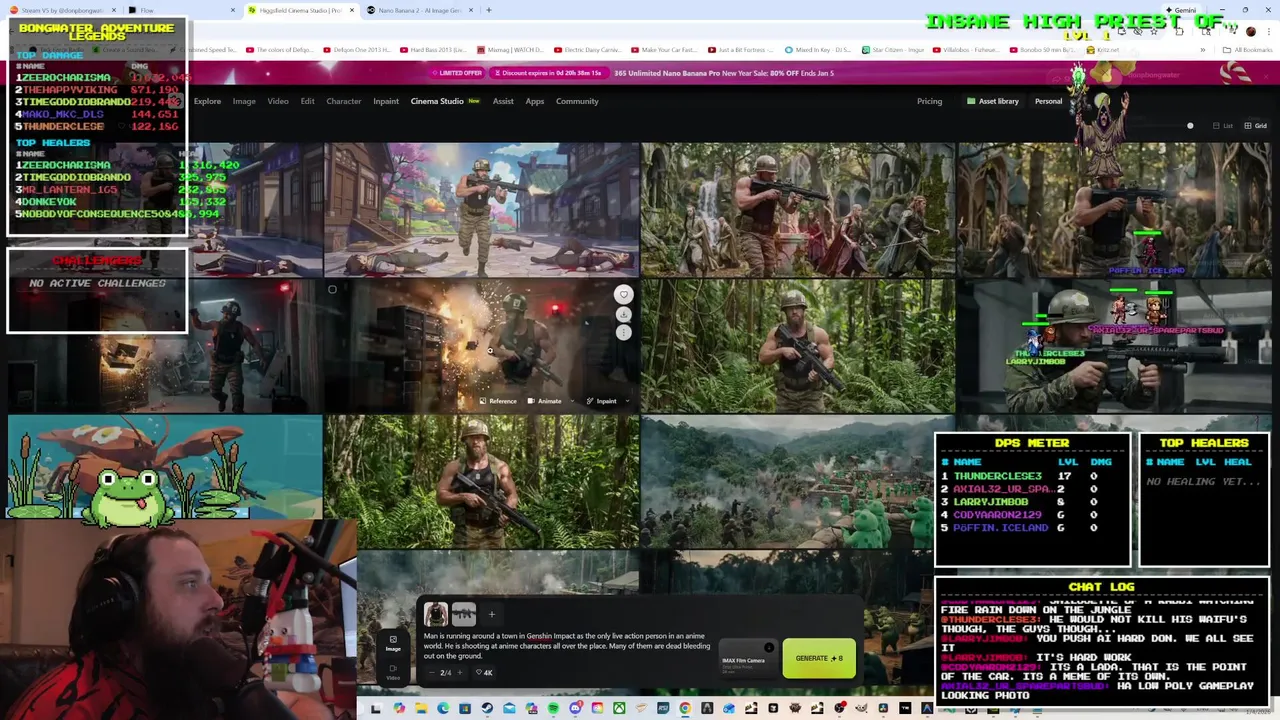The image size is (1280, 720).
Task: Expand the Inpaint dropdown arrow
Action: pyautogui.click(x=627, y=401)
